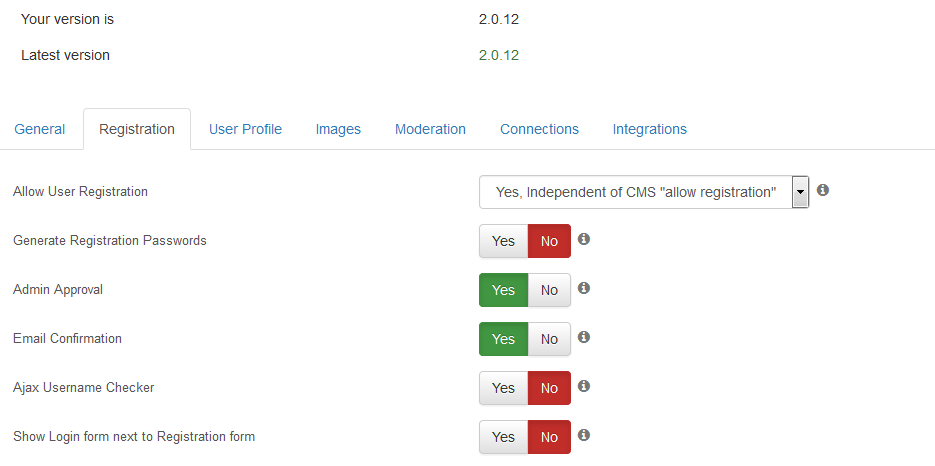Switch to the General tab
The width and height of the screenshot is (935, 466).
click(40, 129)
